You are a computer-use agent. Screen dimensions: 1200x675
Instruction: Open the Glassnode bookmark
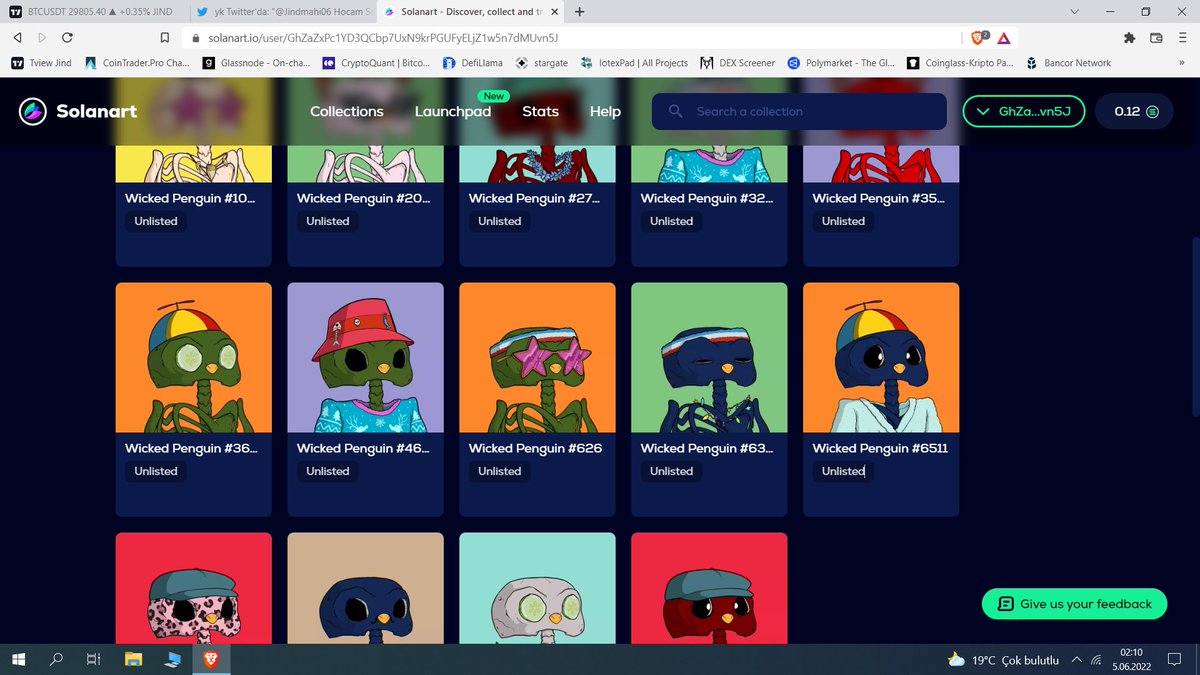pos(256,62)
